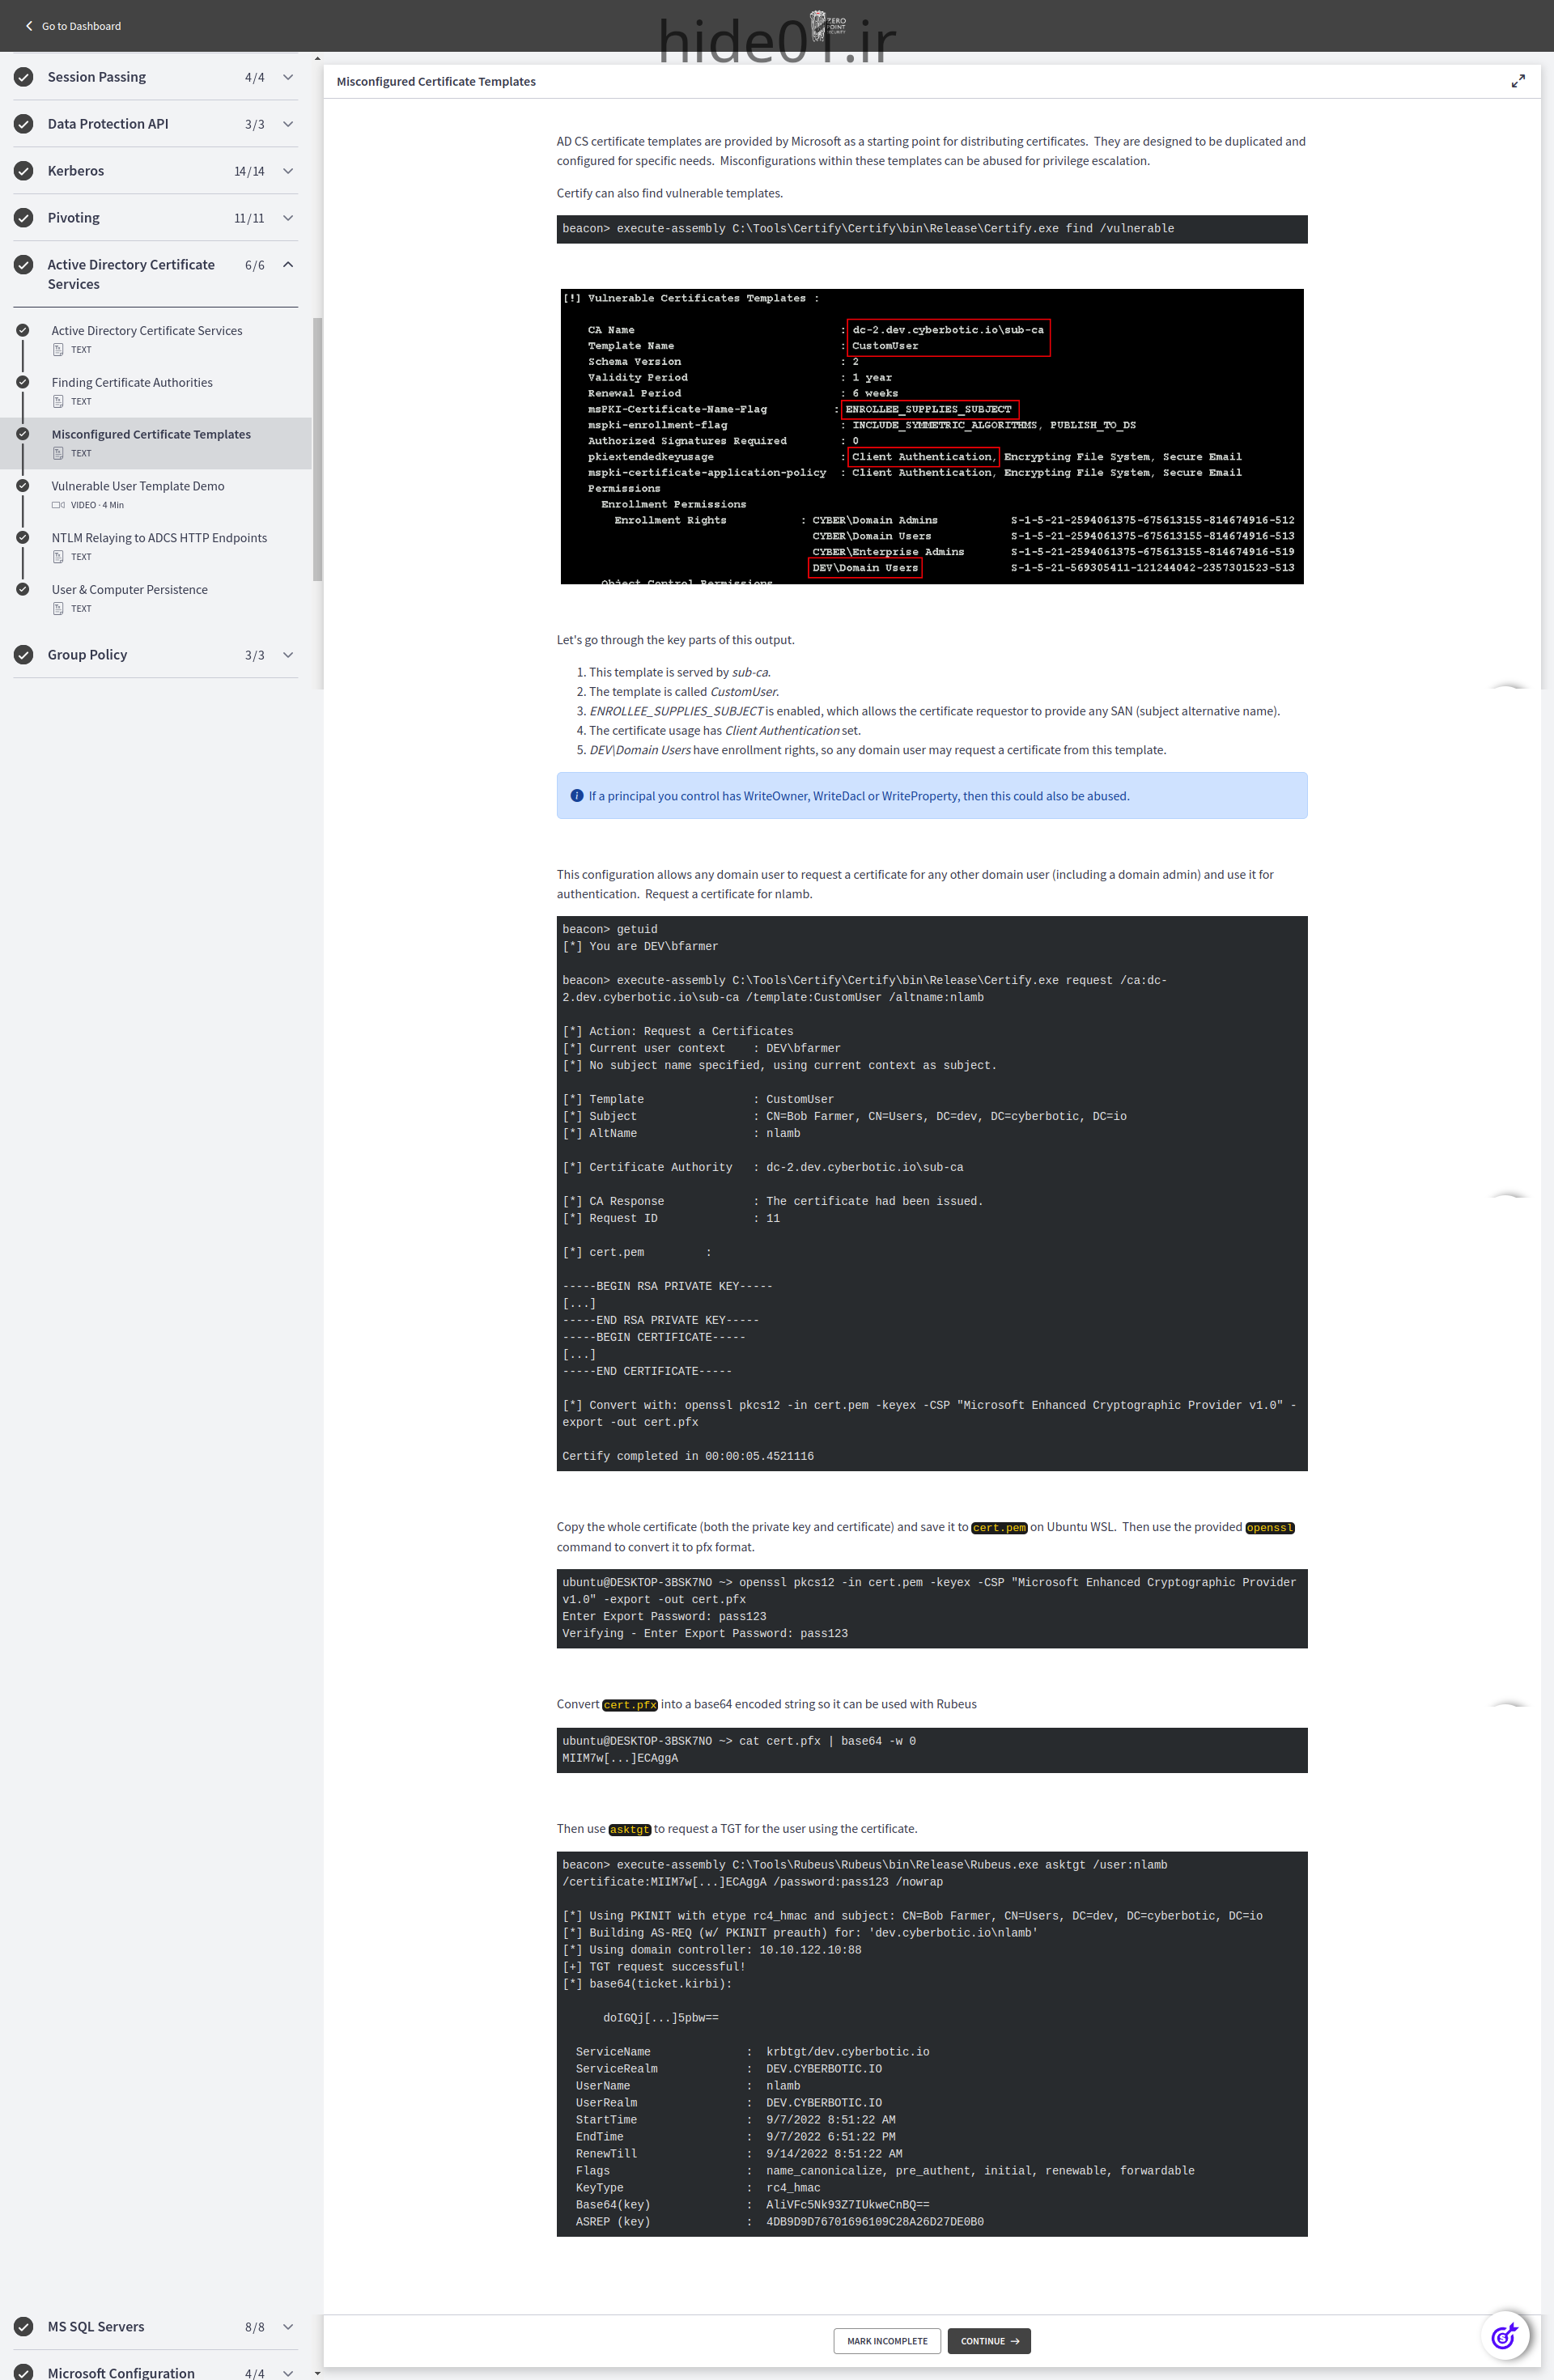1554x2380 pixels.
Task: Click the MS SQL Servers completed checkmark
Action: (24, 2327)
